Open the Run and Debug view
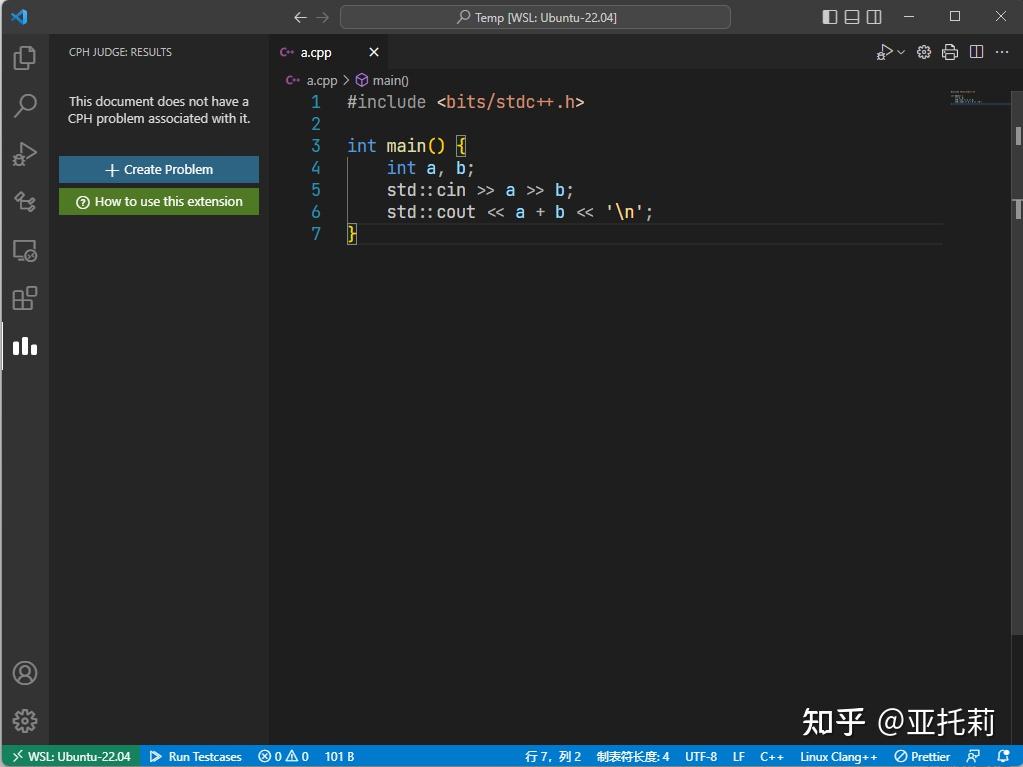This screenshot has height=767, width=1023. click(24, 153)
